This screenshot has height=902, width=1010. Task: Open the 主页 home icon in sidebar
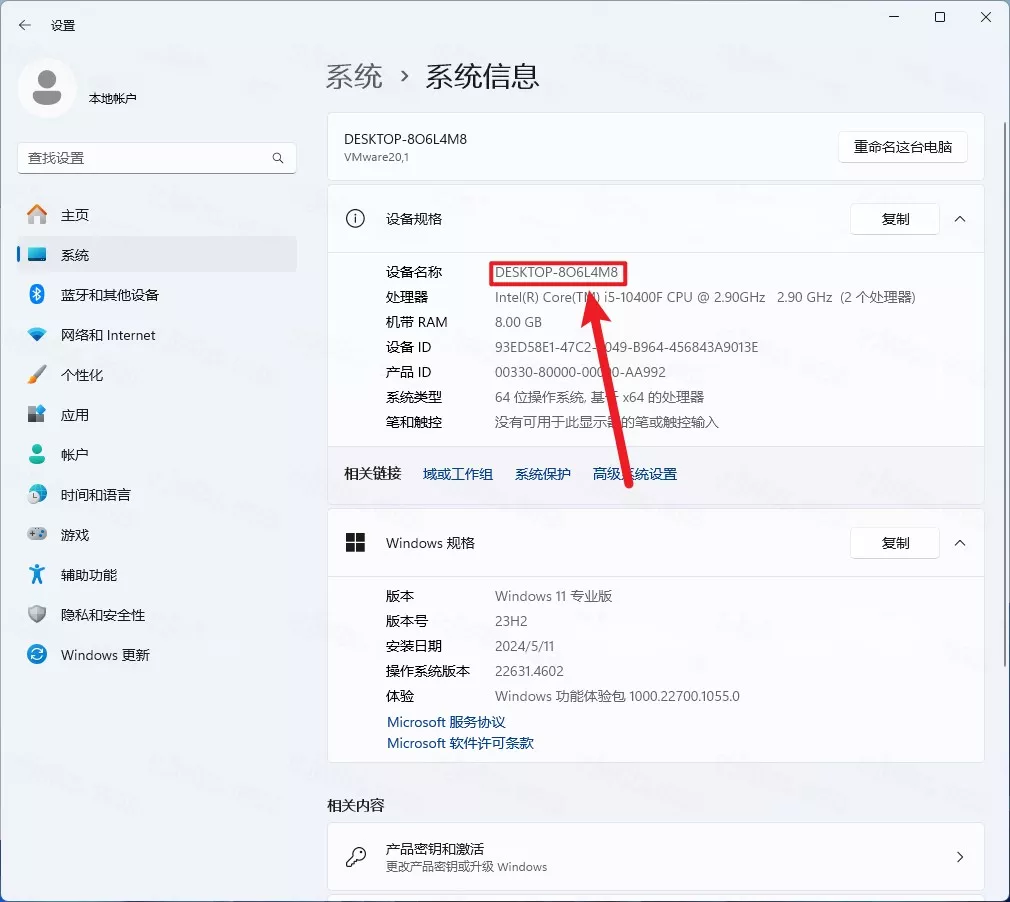pos(37,215)
